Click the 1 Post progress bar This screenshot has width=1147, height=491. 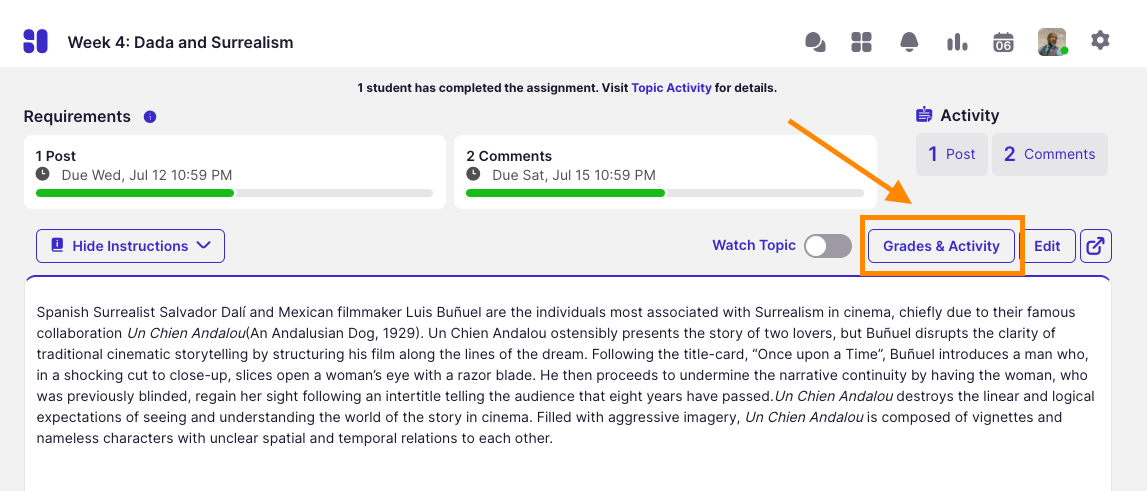(234, 192)
